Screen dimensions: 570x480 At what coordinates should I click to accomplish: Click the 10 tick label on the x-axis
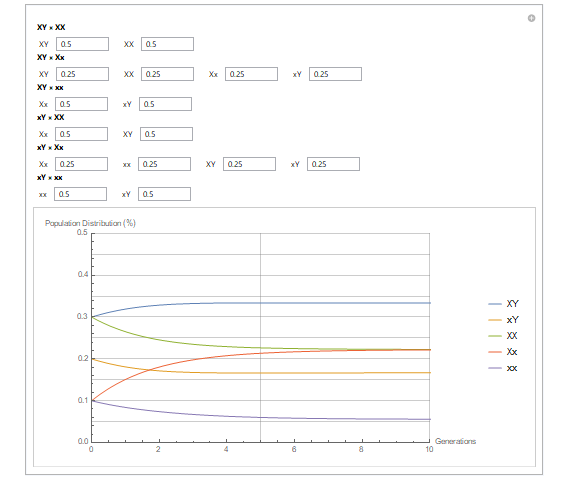429,449
